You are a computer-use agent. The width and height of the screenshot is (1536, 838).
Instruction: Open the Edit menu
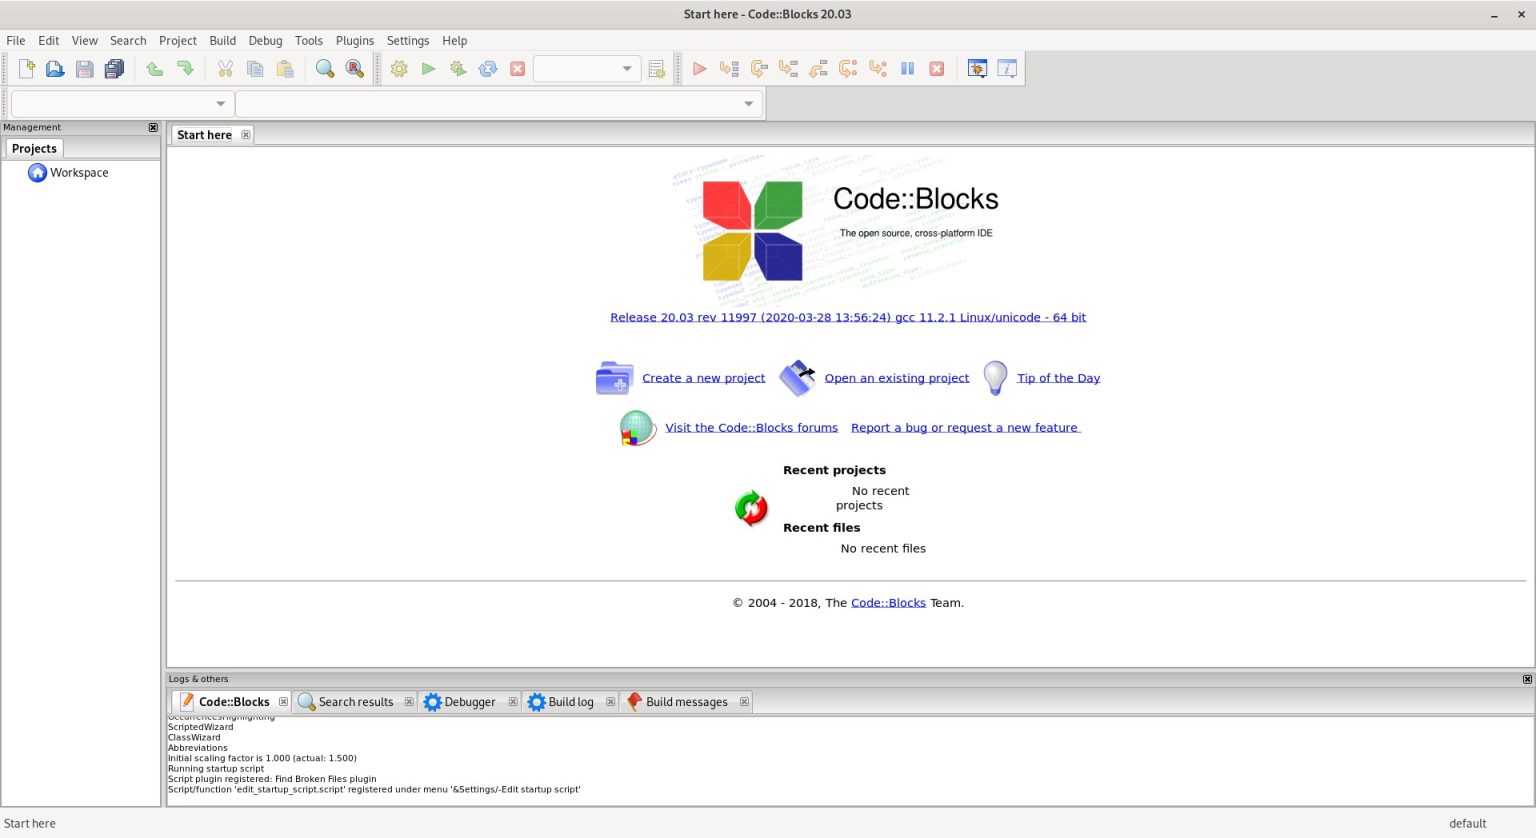49,41
